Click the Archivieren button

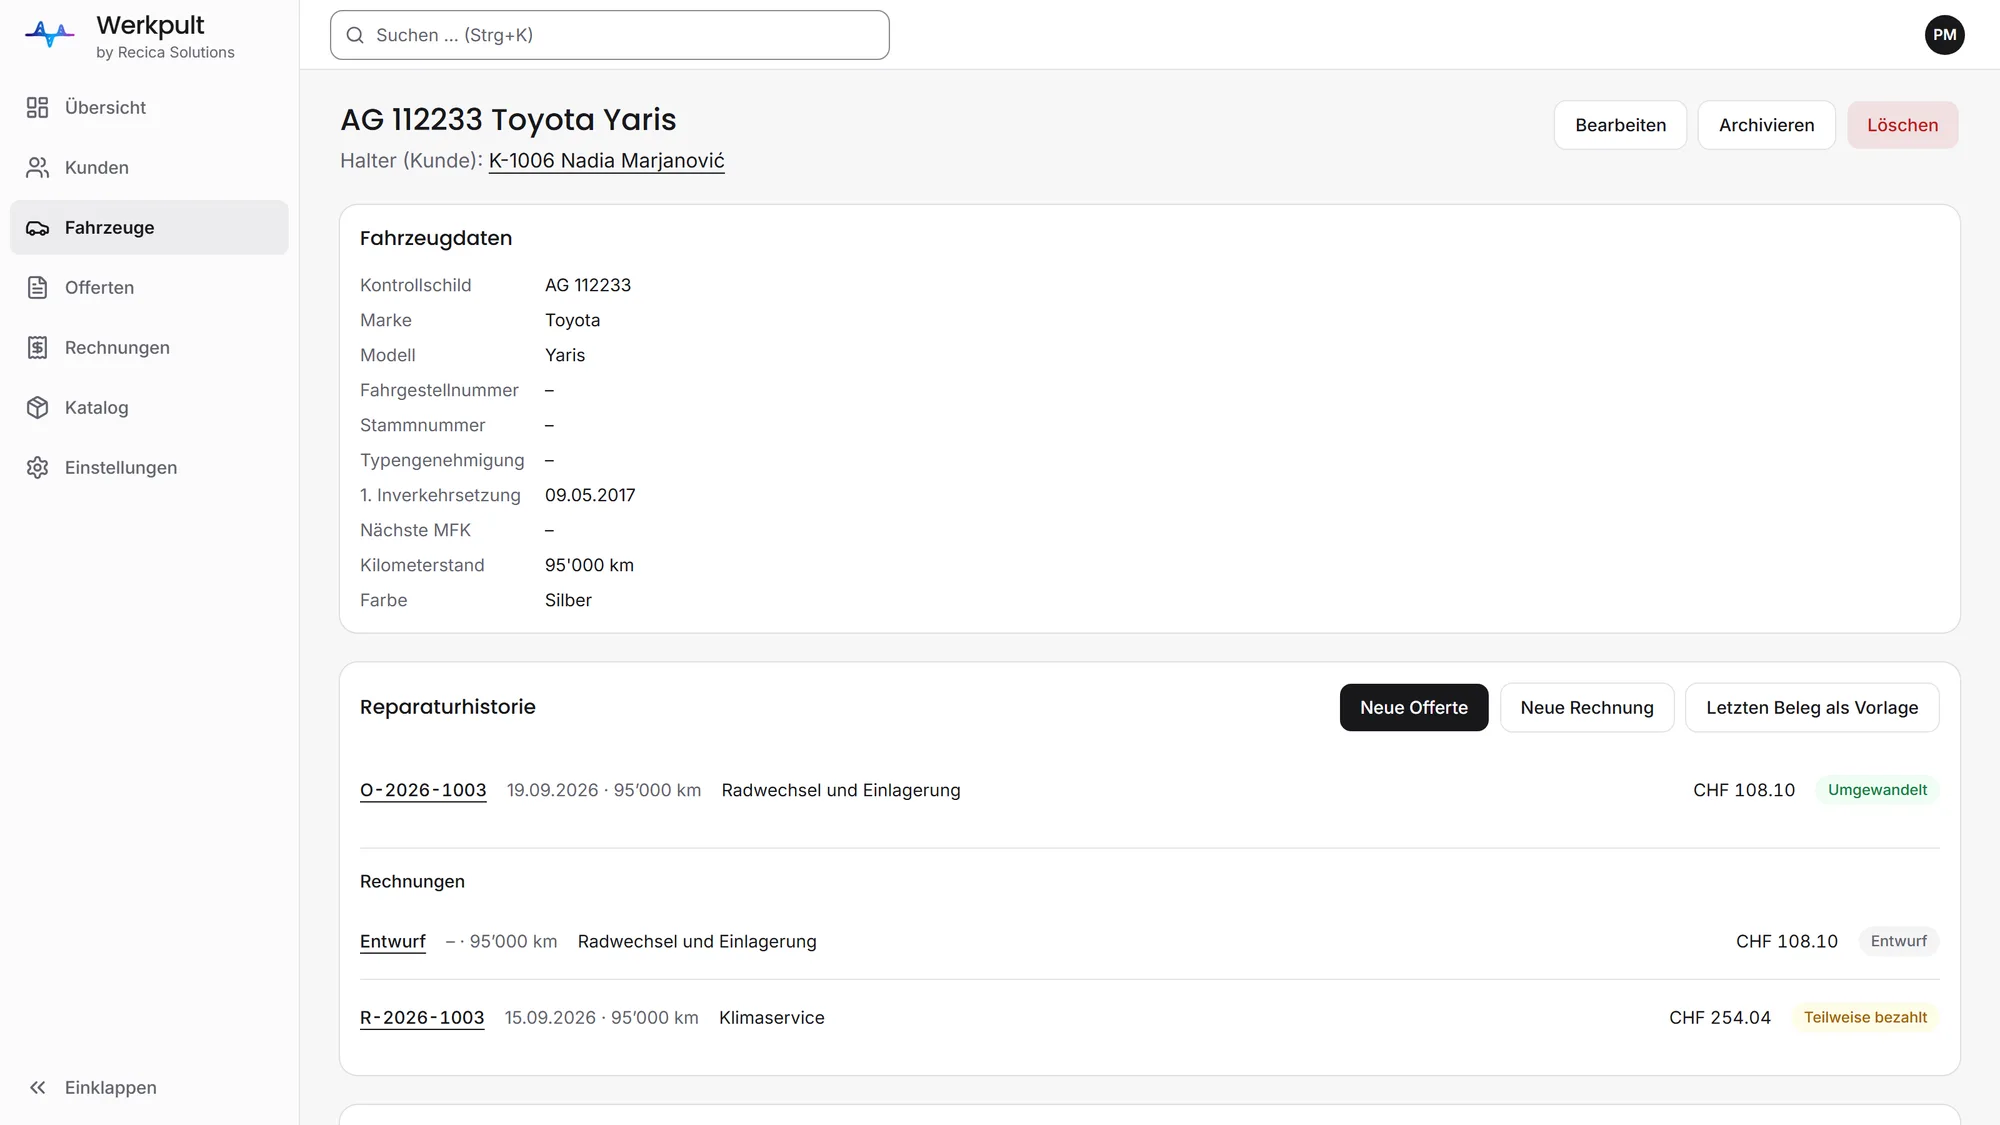1766,125
